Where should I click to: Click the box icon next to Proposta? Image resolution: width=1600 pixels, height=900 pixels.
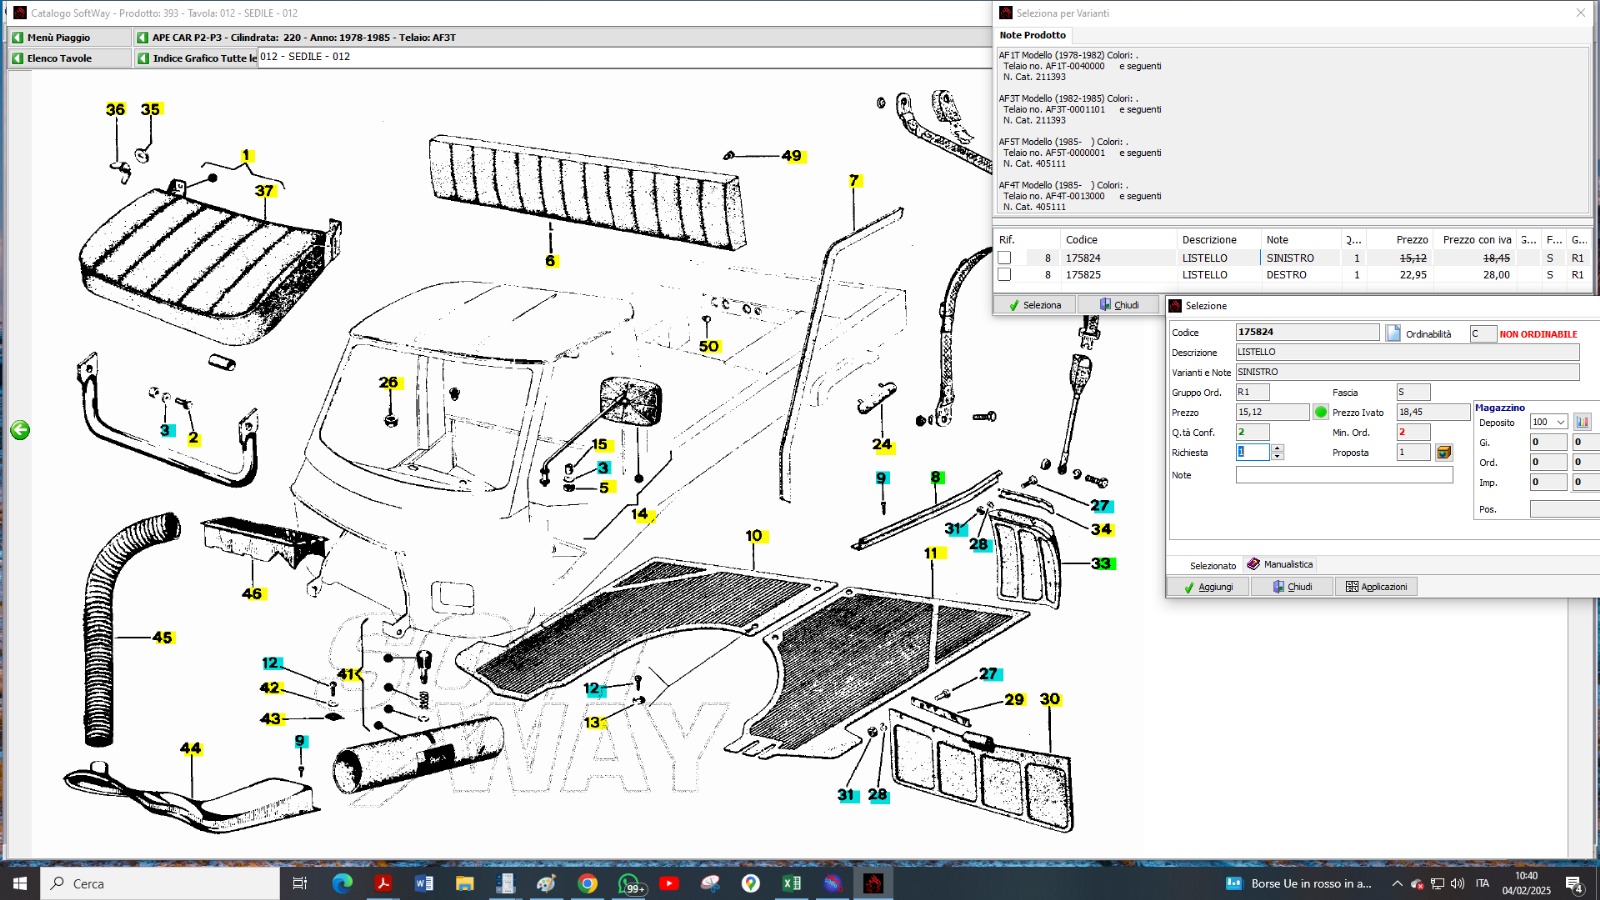(x=1443, y=453)
